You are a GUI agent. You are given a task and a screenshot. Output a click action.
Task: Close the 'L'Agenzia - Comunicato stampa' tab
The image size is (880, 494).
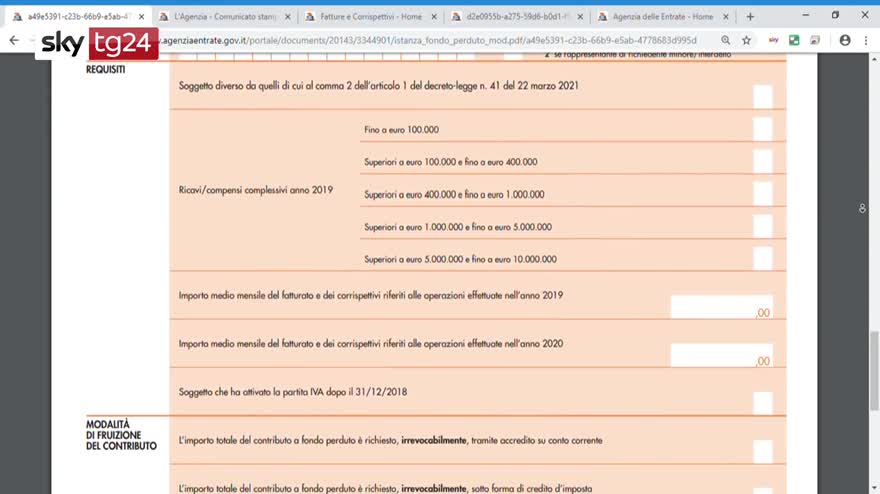pos(285,17)
